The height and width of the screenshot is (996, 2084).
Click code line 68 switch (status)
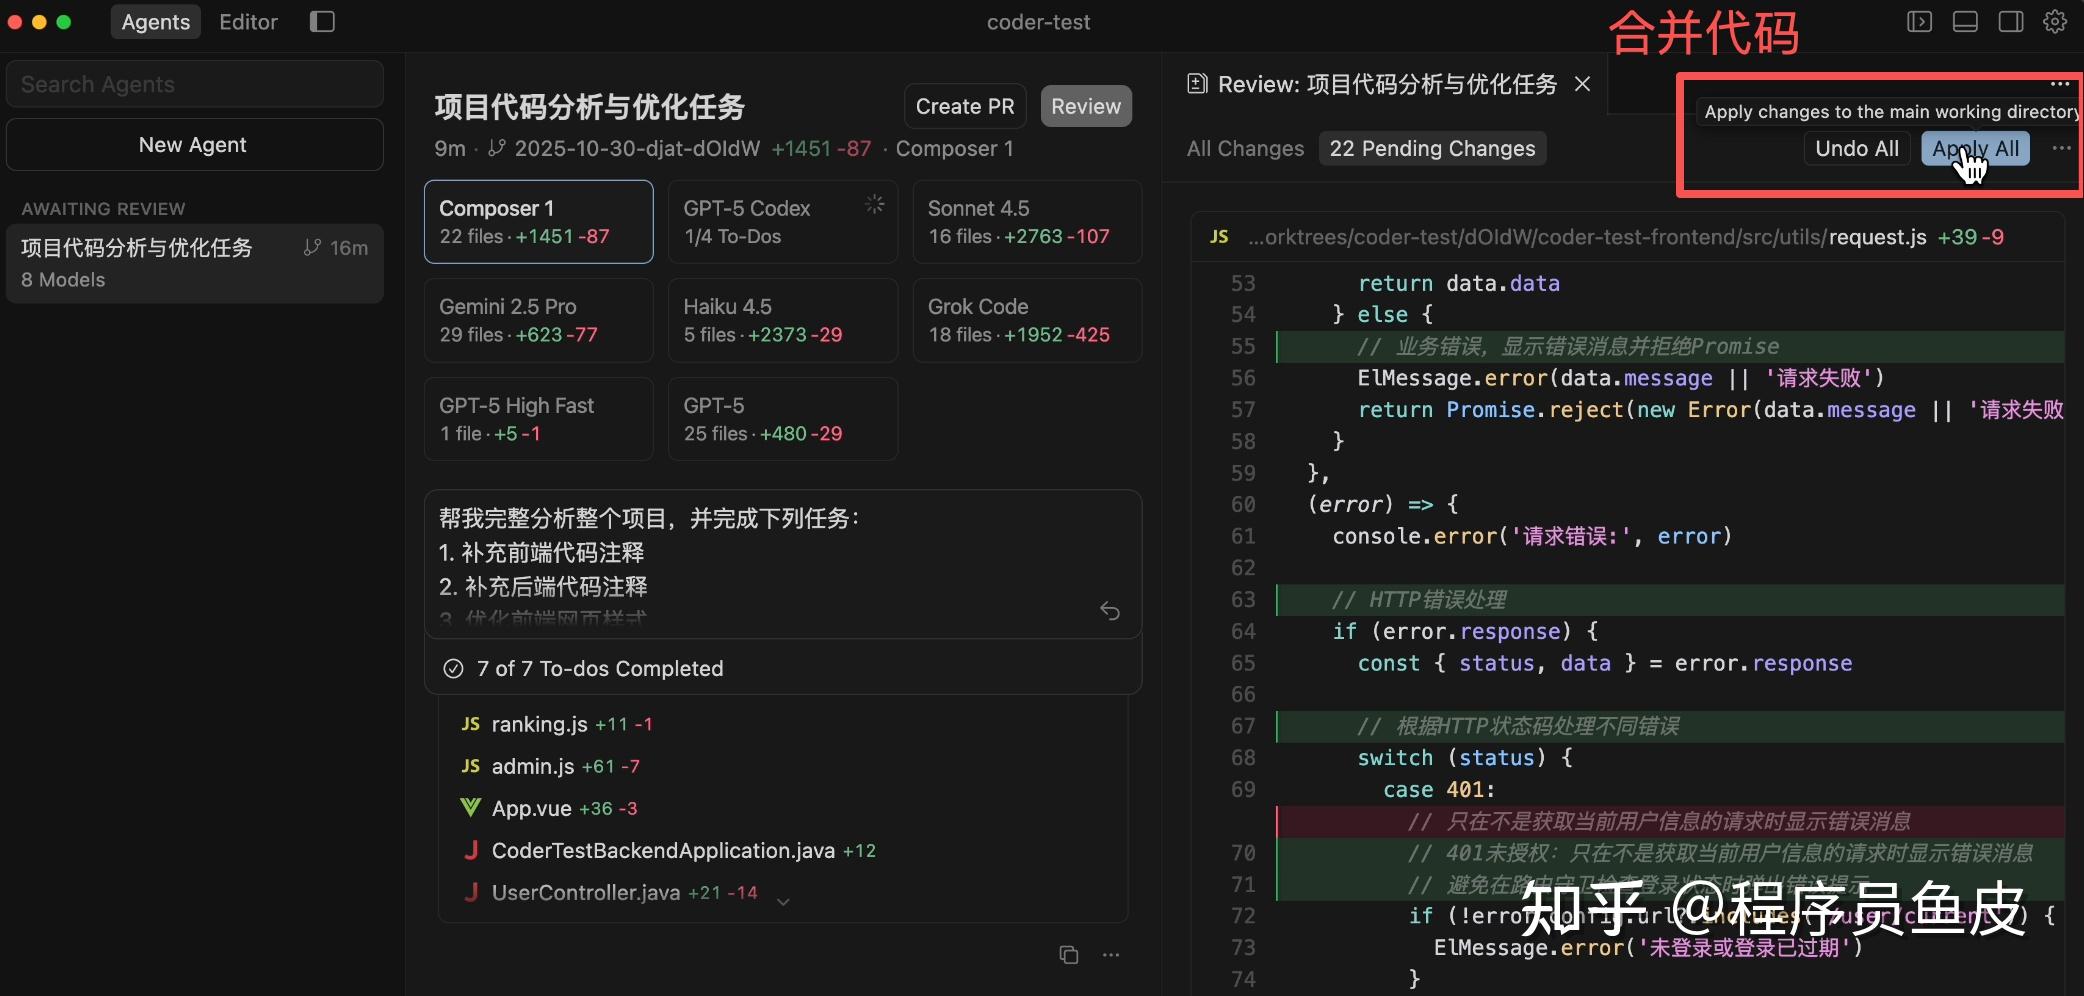[1465, 757]
